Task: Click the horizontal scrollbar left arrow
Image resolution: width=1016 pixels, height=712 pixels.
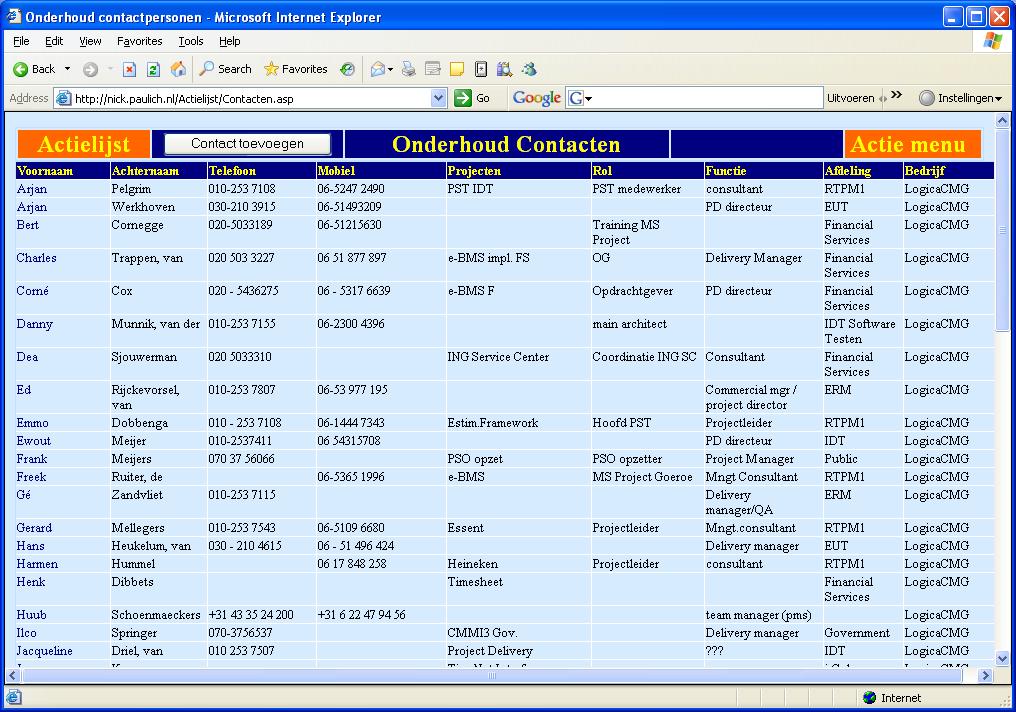Action: click(12, 675)
